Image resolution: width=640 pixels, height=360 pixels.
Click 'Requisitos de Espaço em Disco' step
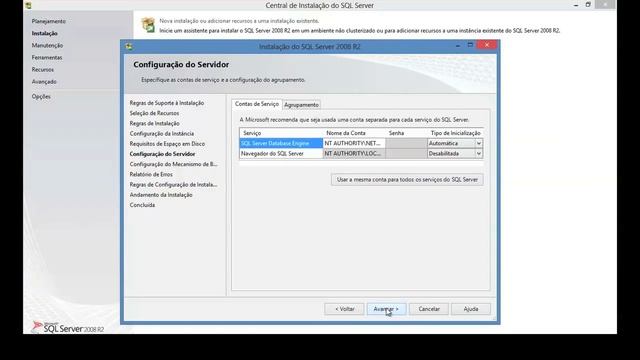click(x=167, y=144)
